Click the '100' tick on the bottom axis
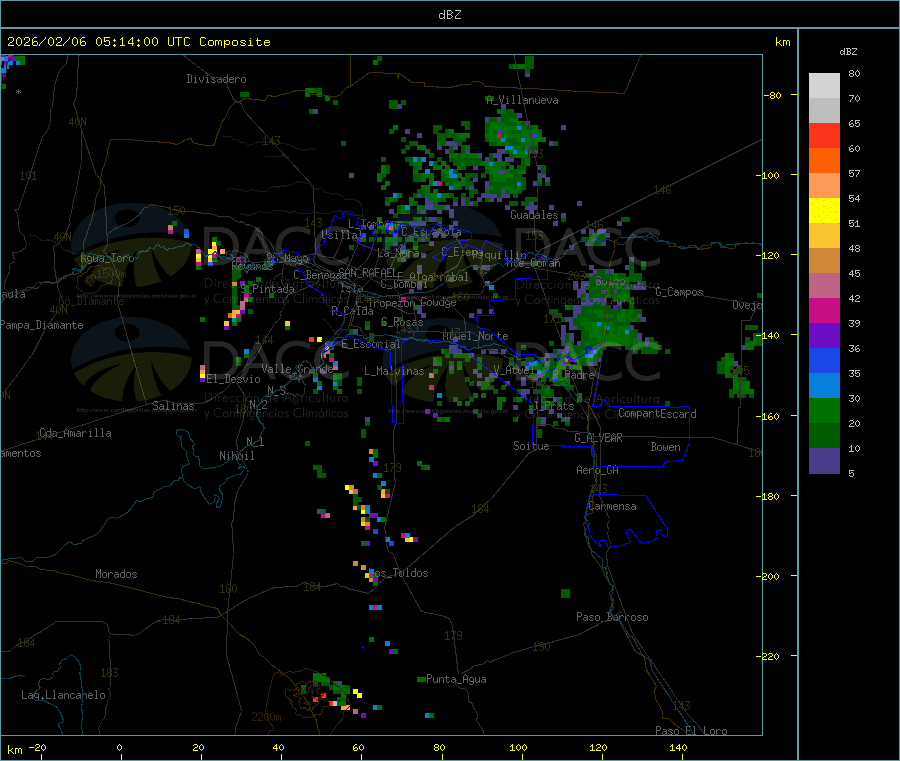 tap(518, 747)
